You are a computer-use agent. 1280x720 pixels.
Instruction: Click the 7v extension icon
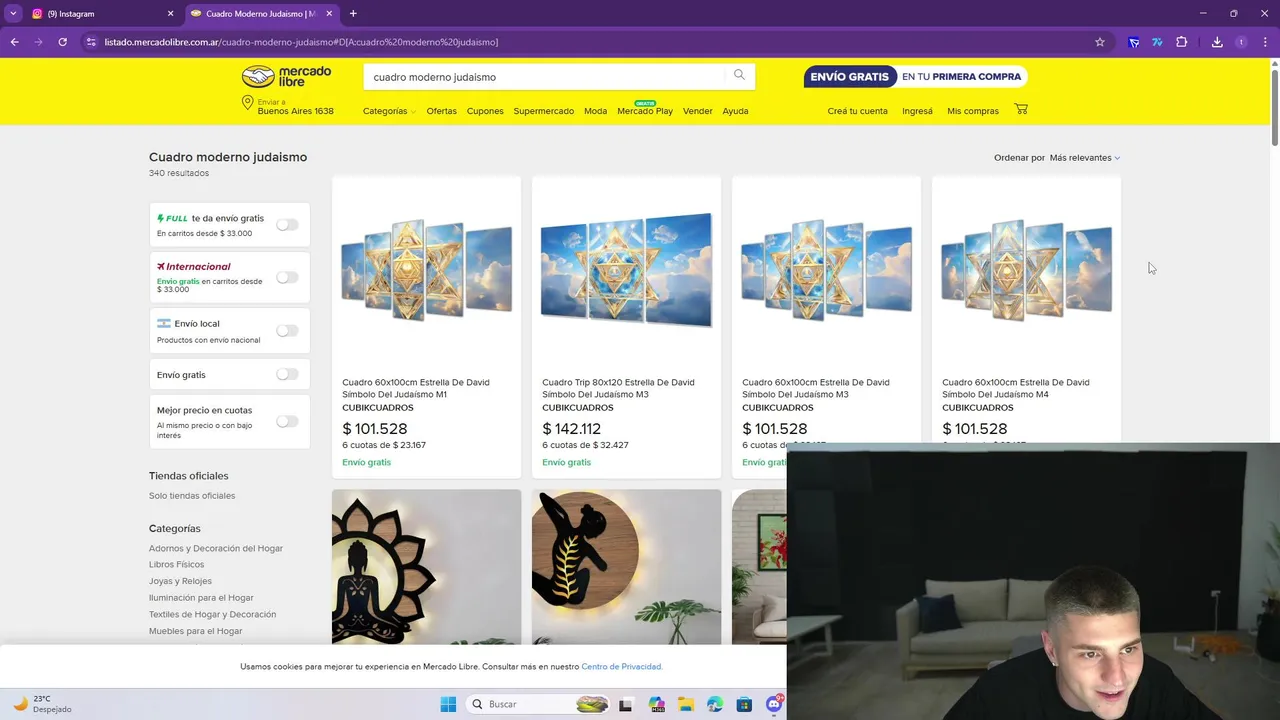point(1157,42)
